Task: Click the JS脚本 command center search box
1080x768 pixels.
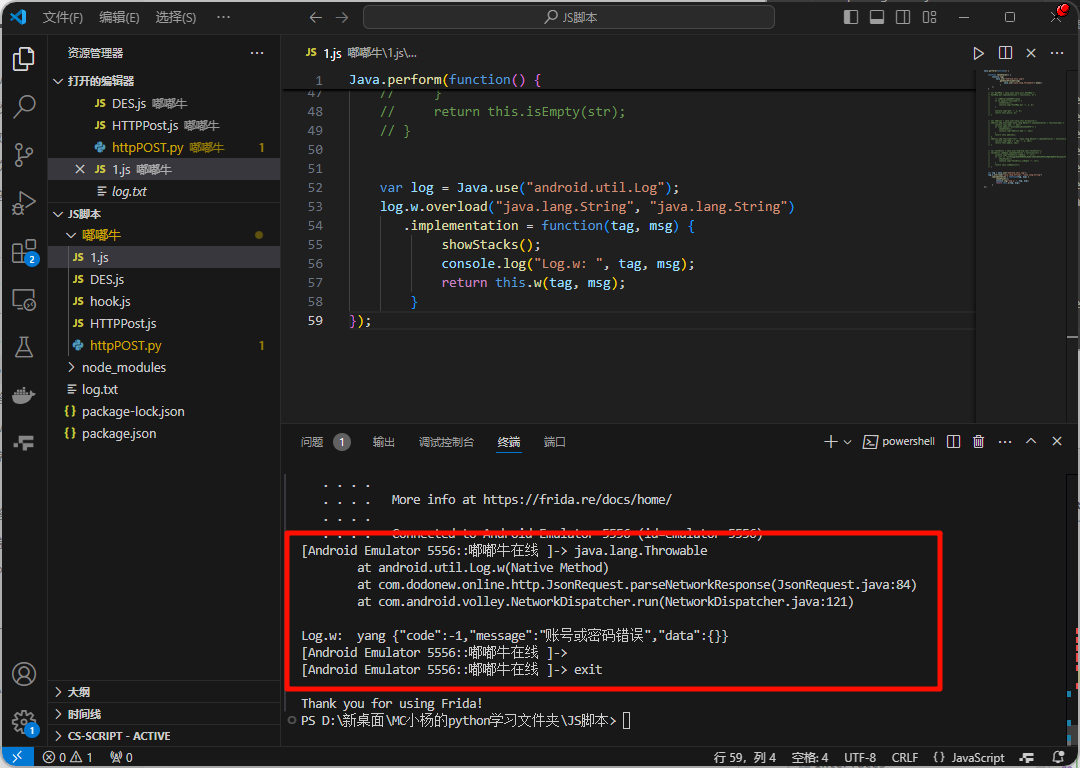Action: 568,17
